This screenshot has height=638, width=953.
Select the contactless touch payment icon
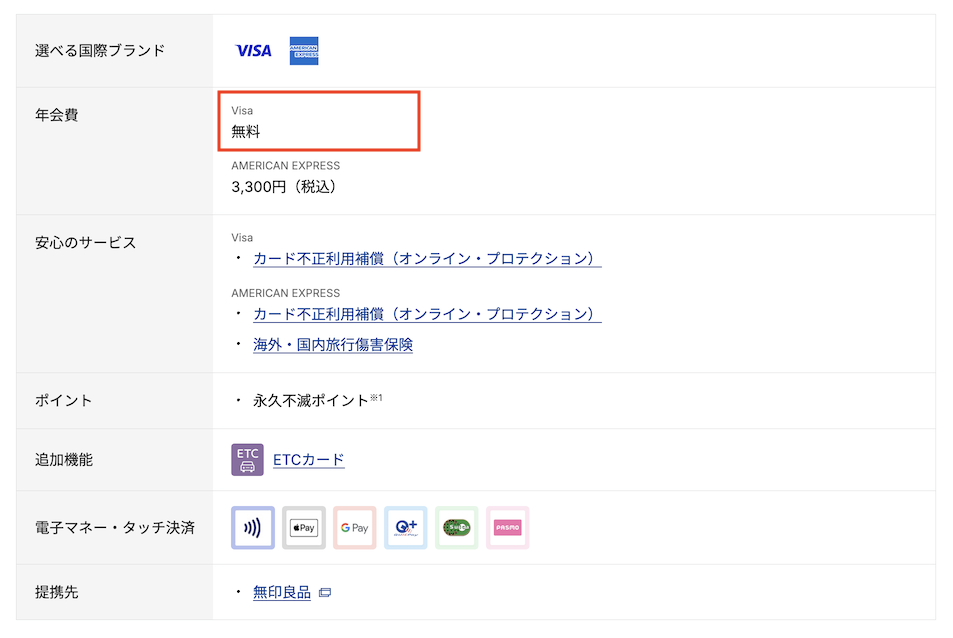[x=252, y=527]
